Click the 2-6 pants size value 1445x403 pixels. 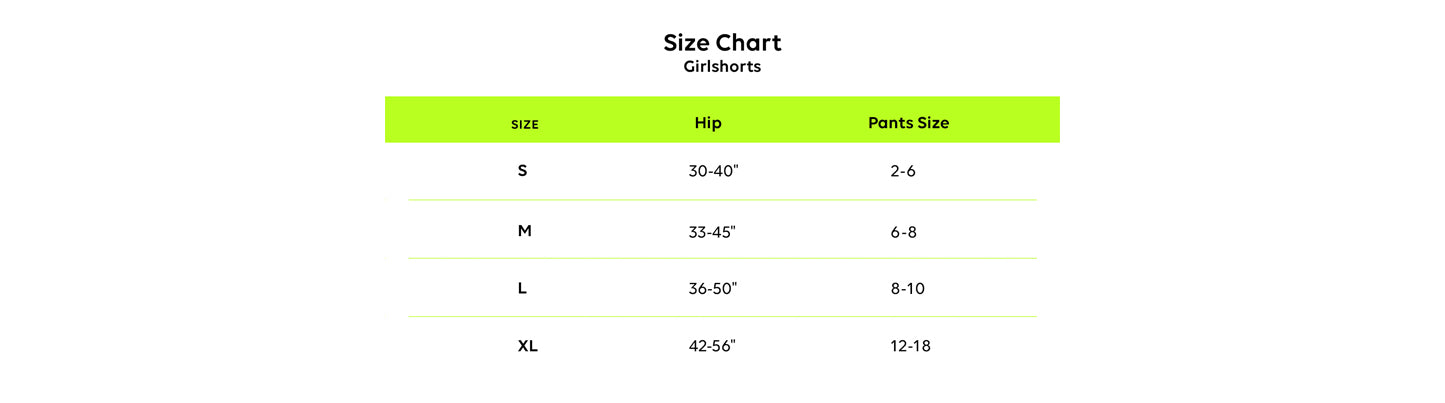(903, 171)
